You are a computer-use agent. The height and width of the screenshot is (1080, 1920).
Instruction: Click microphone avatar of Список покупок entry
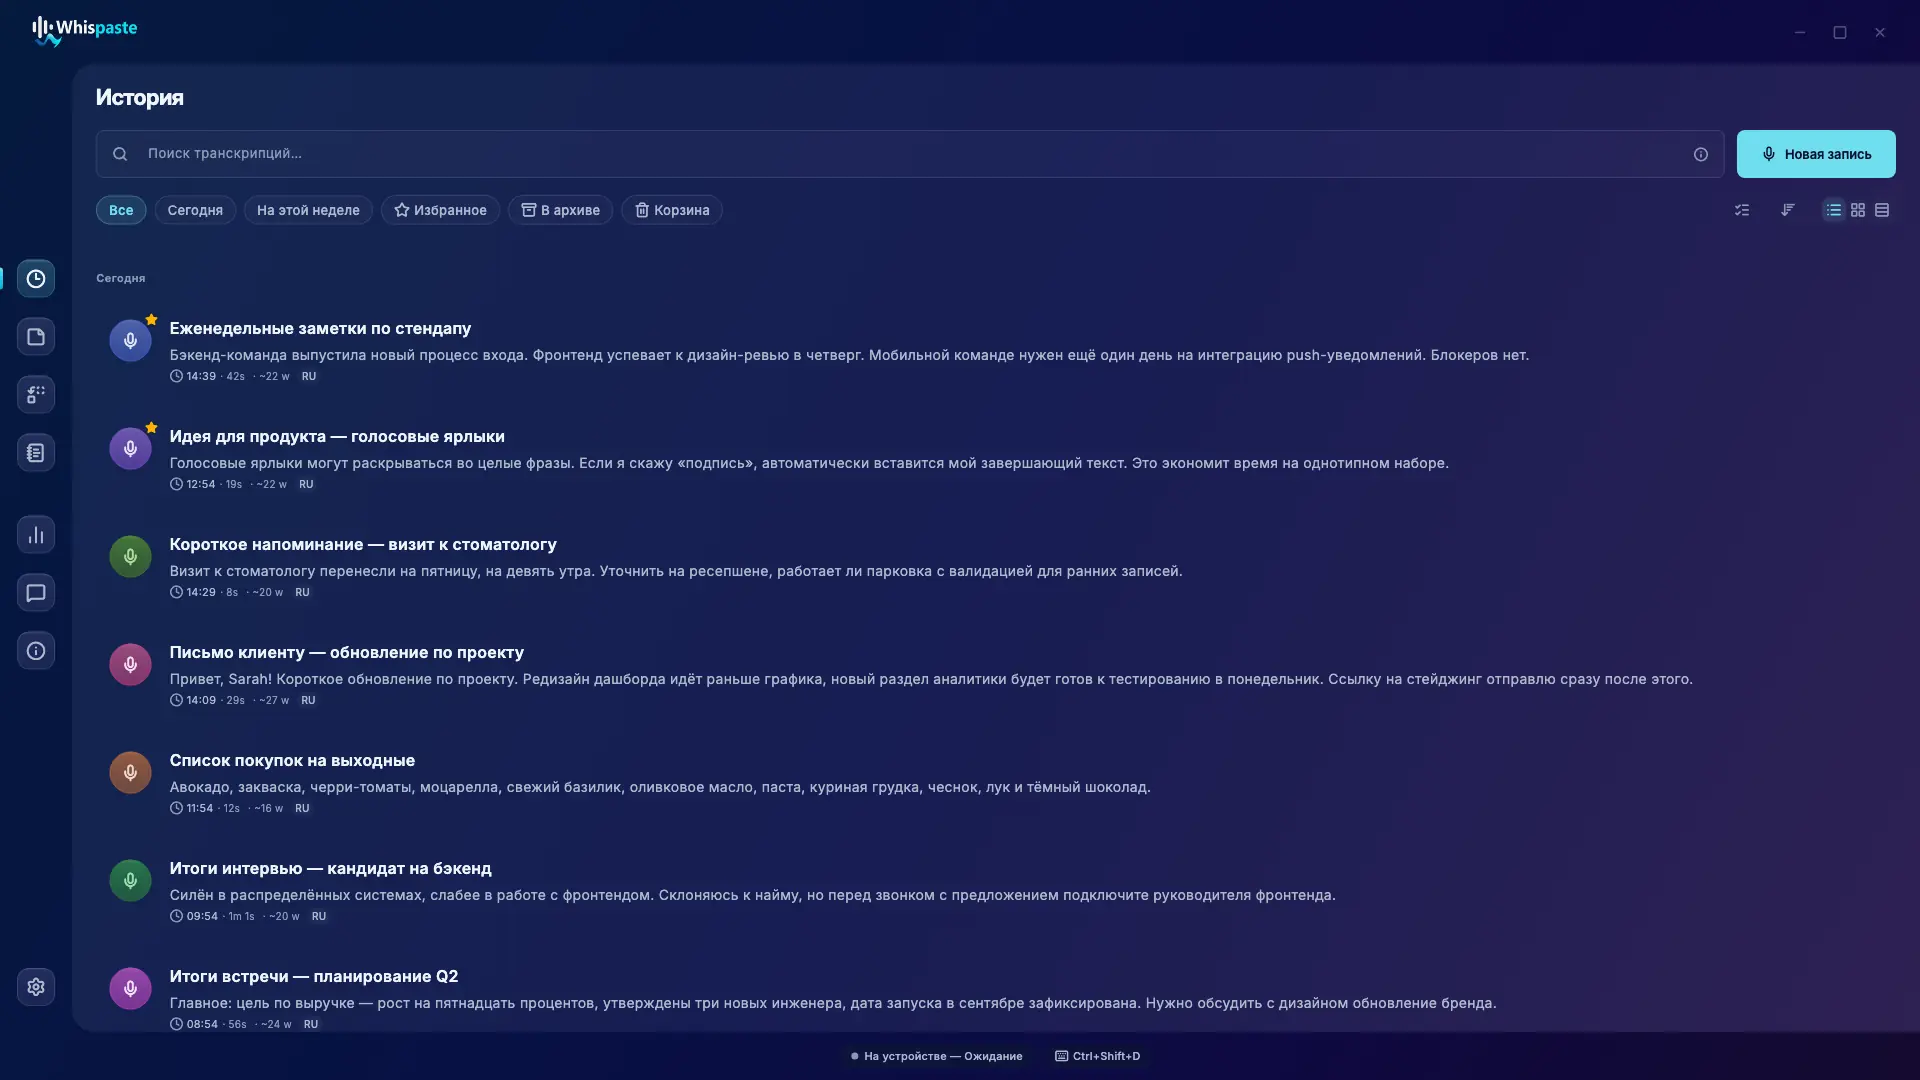pos(130,773)
